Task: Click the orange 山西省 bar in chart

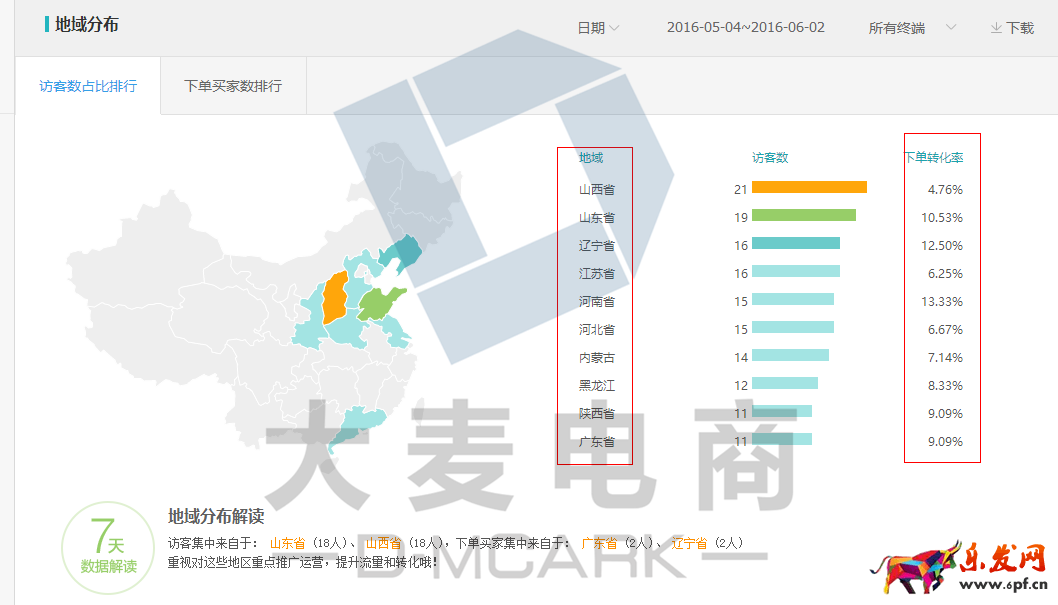Action: point(808,187)
